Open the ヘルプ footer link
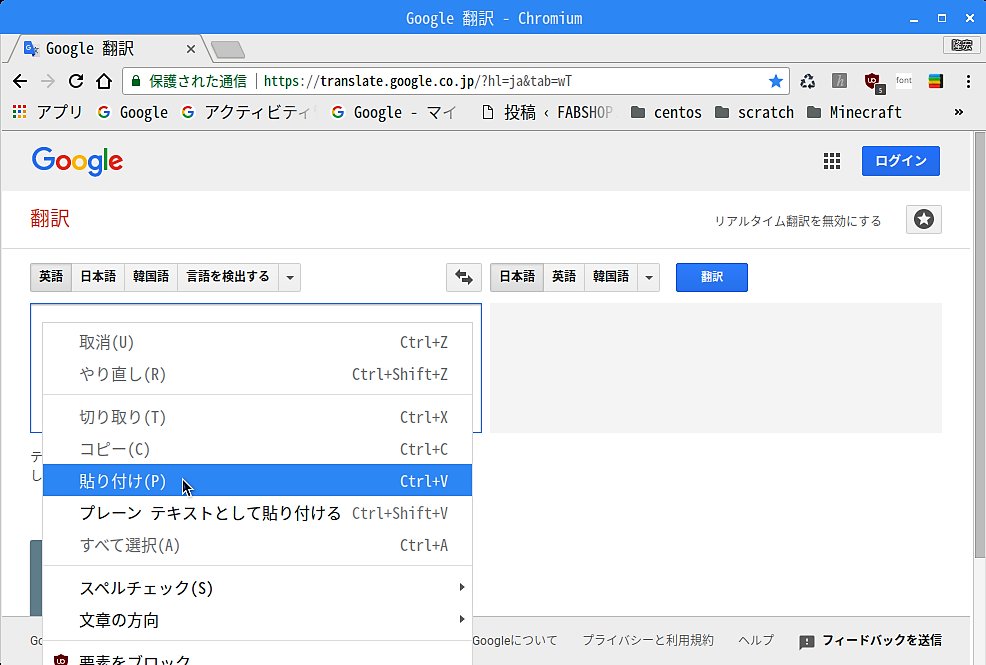The width and height of the screenshot is (986, 665). click(756, 640)
